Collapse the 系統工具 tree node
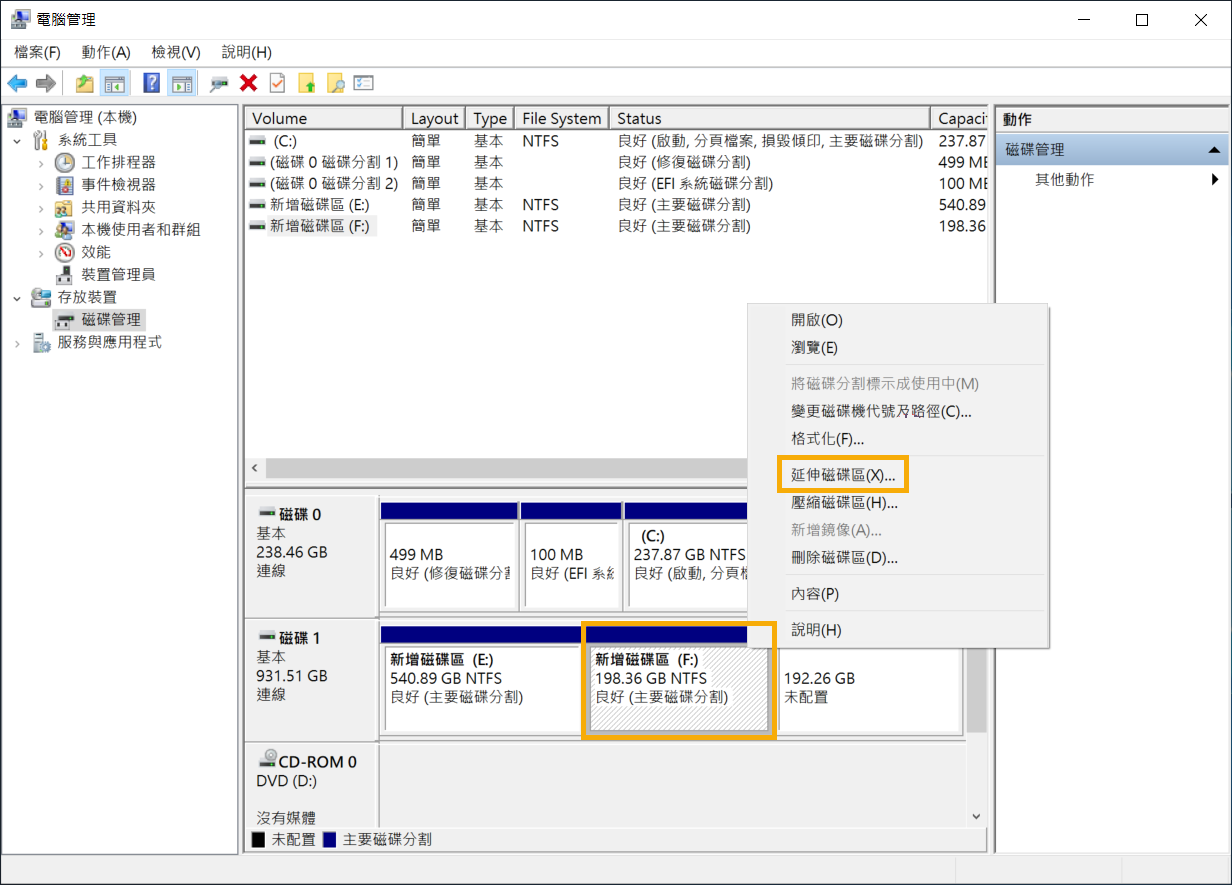The width and height of the screenshot is (1232, 885). (17, 140)
